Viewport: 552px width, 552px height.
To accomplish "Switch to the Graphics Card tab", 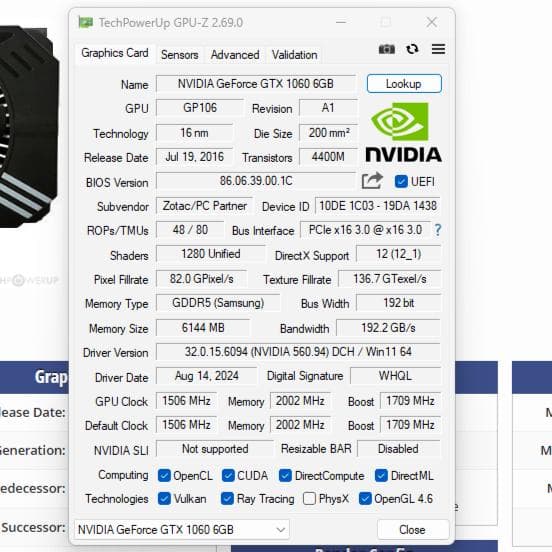I will pos(115,53).
